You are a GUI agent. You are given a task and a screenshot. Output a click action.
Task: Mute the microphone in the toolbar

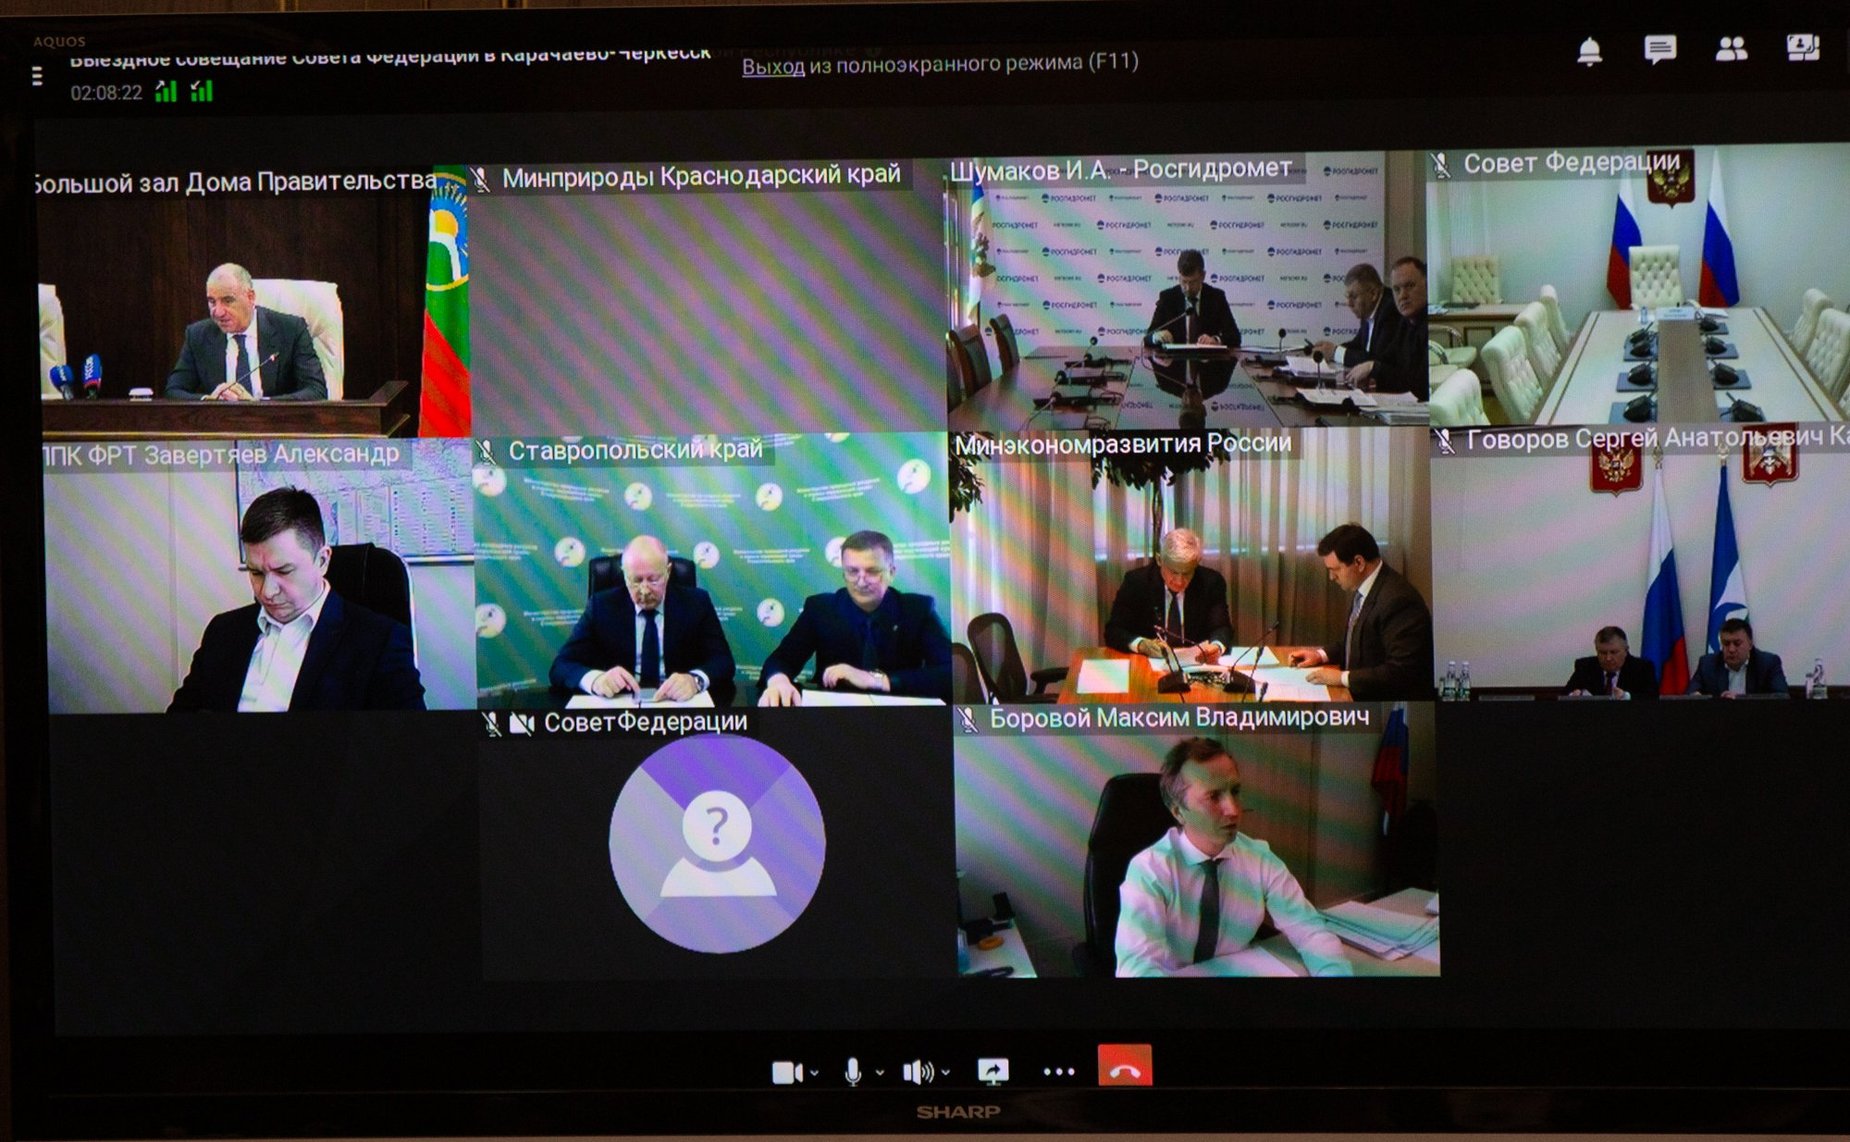[x=853, y=1072]
